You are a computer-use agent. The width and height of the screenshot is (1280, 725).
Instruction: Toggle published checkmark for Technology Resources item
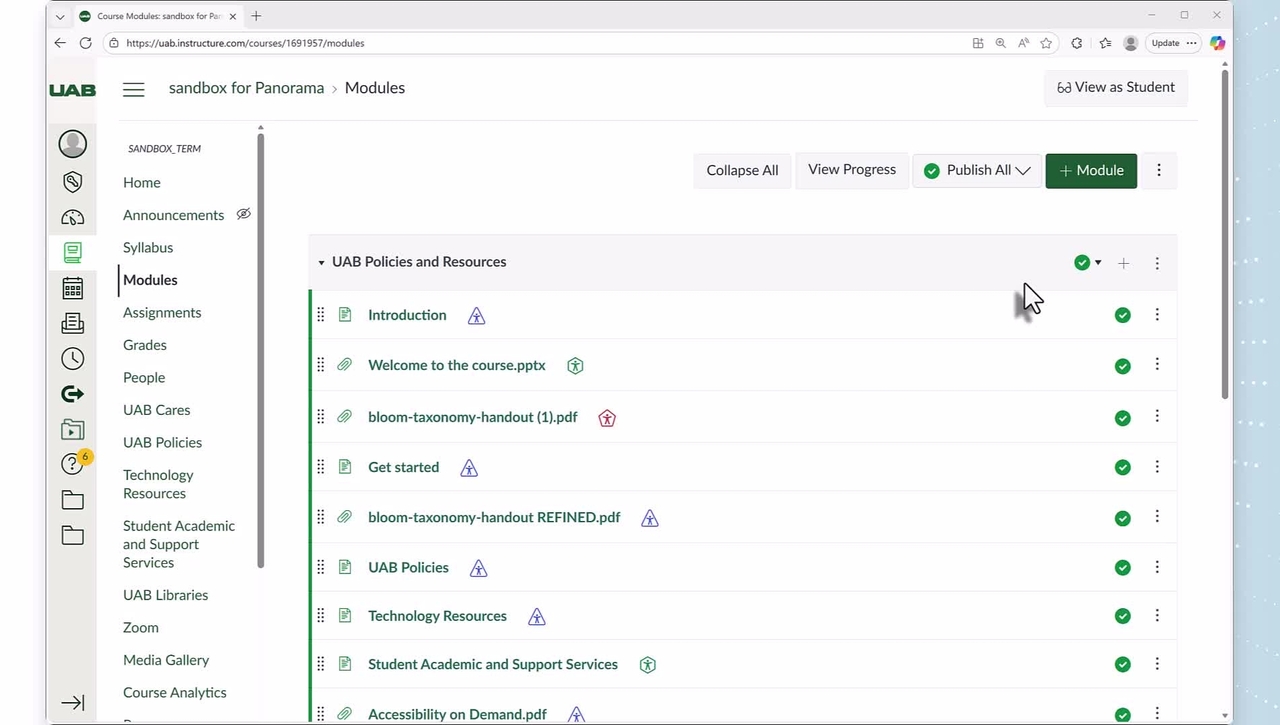point(1122,616)
